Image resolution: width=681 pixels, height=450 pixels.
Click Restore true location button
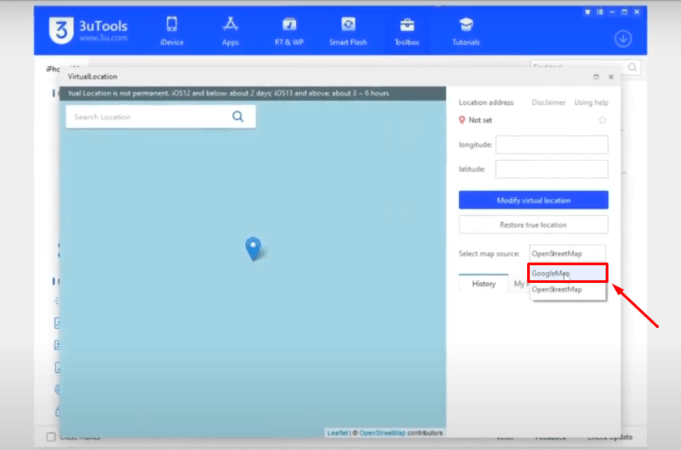coord(533,225)
